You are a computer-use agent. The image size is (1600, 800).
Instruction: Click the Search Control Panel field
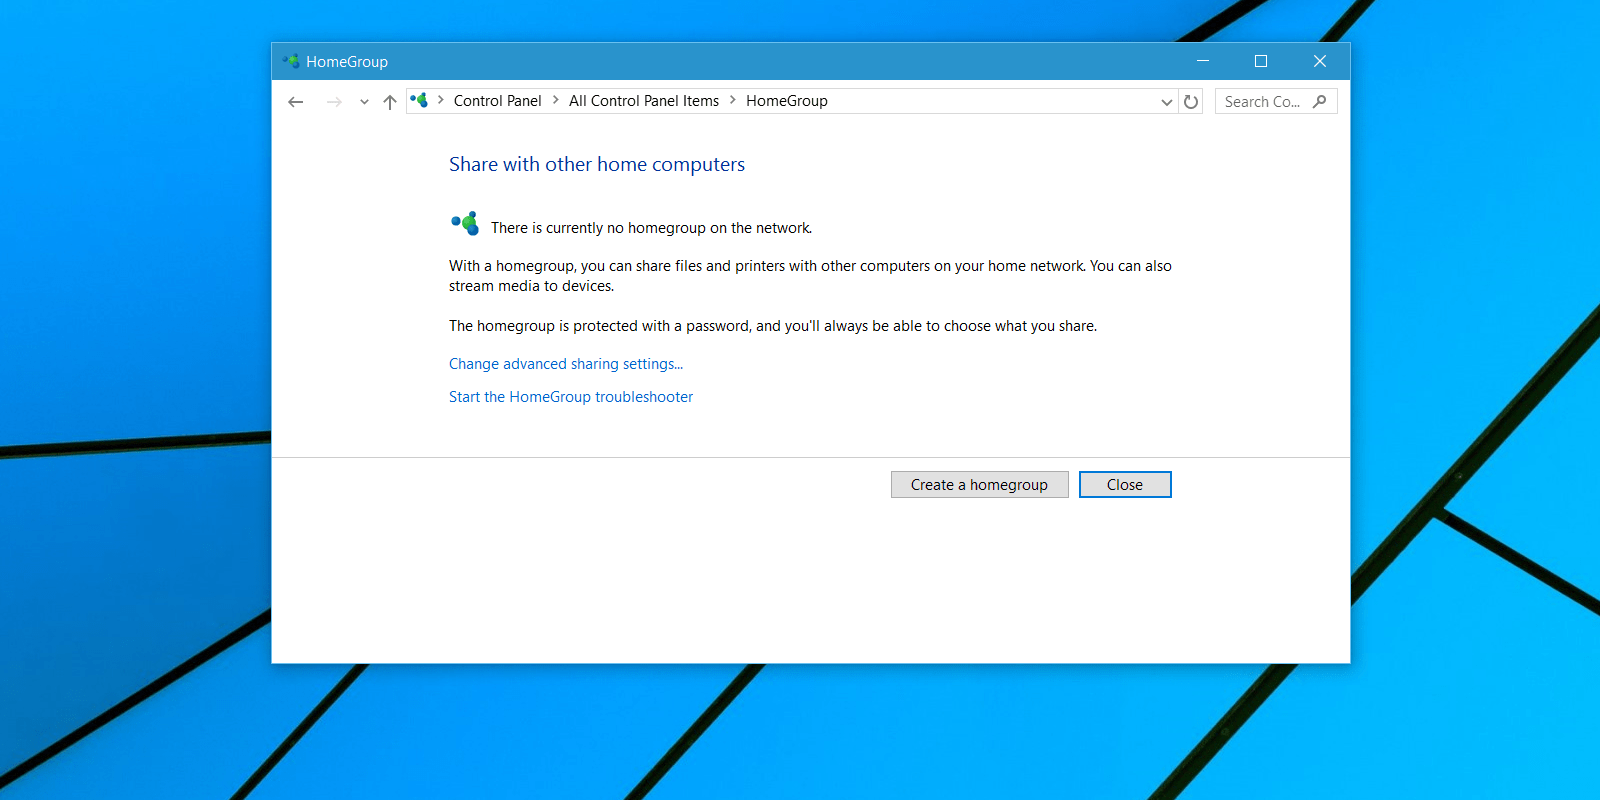(x=1276, y=102)
